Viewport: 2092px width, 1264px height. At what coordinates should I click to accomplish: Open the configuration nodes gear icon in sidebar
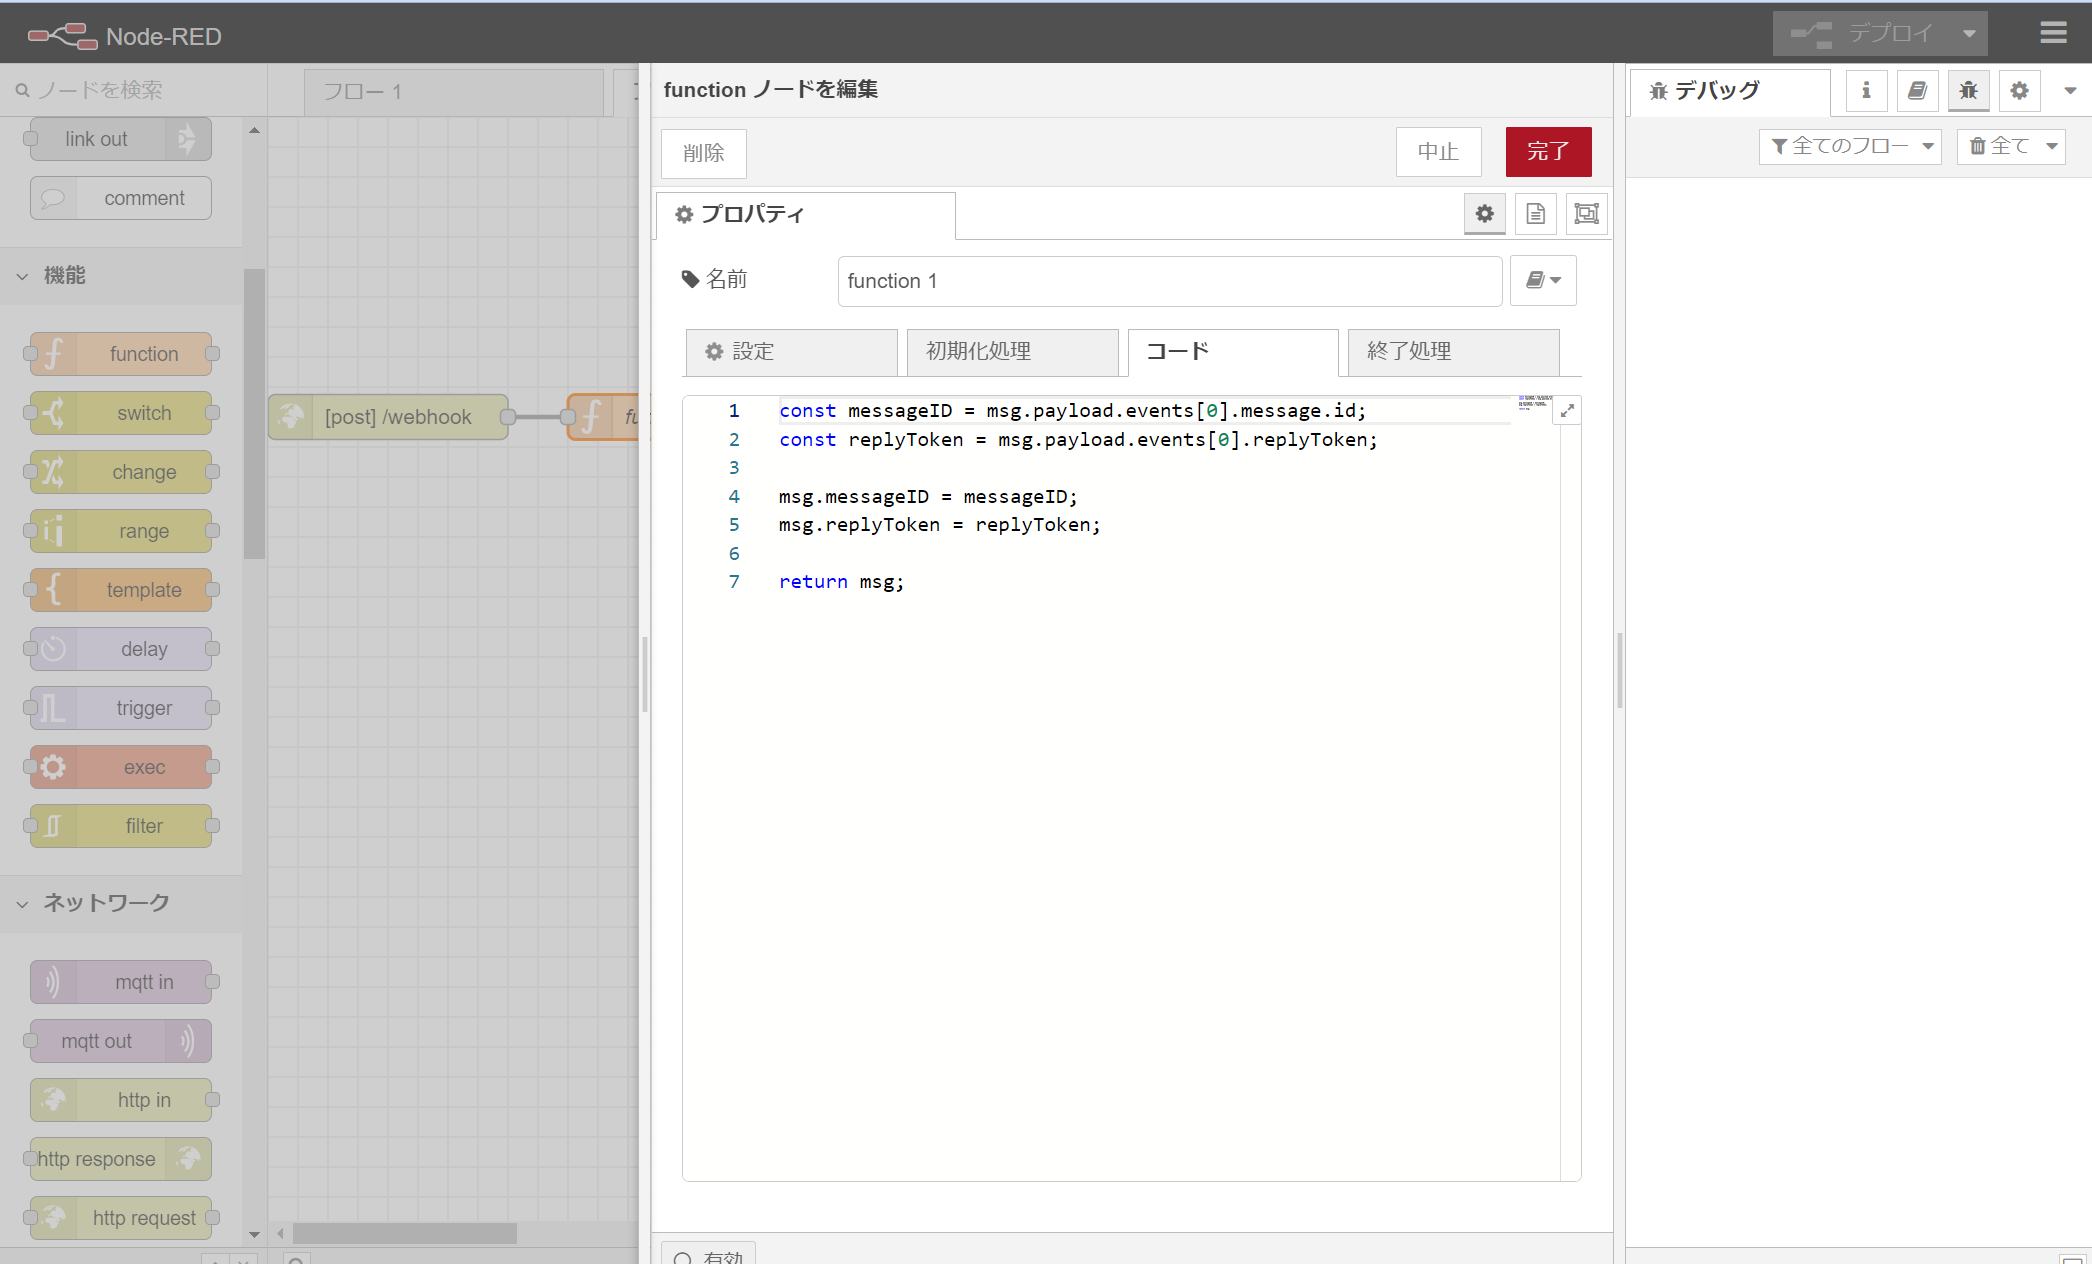tap(2019, 91)
